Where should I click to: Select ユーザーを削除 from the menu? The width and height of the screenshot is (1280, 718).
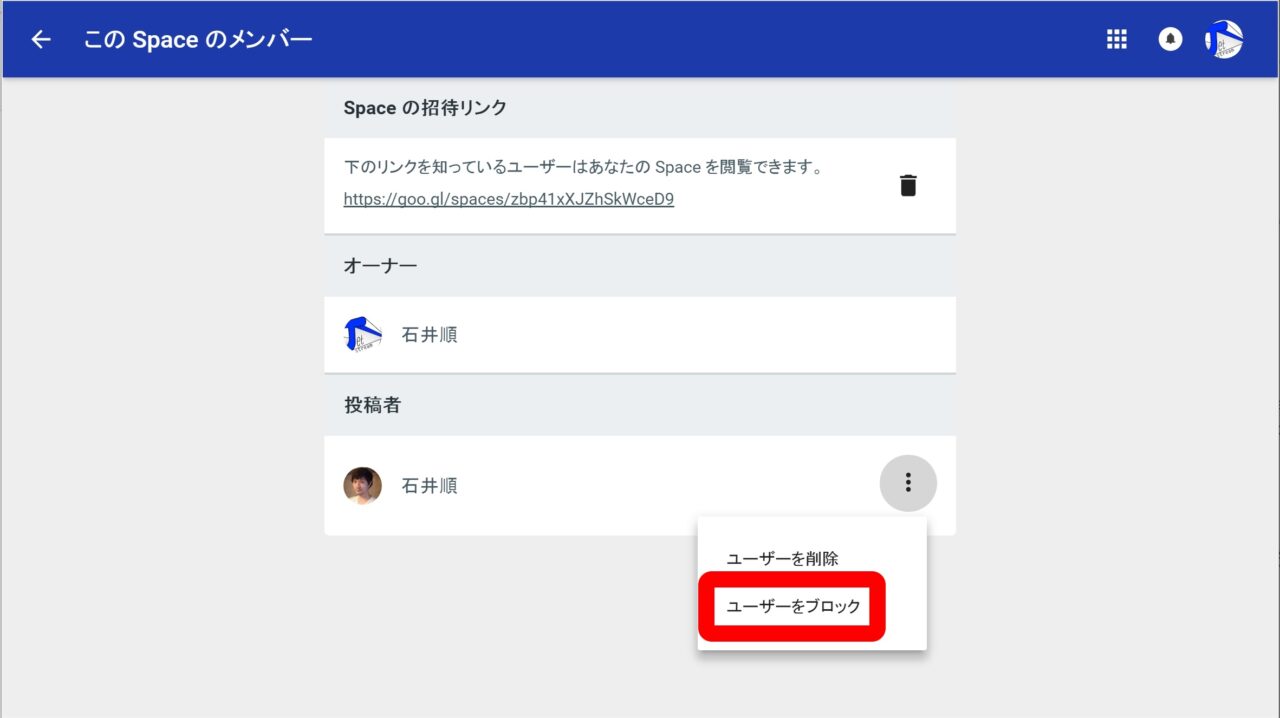pyautogui.click(x=782, y=559)
